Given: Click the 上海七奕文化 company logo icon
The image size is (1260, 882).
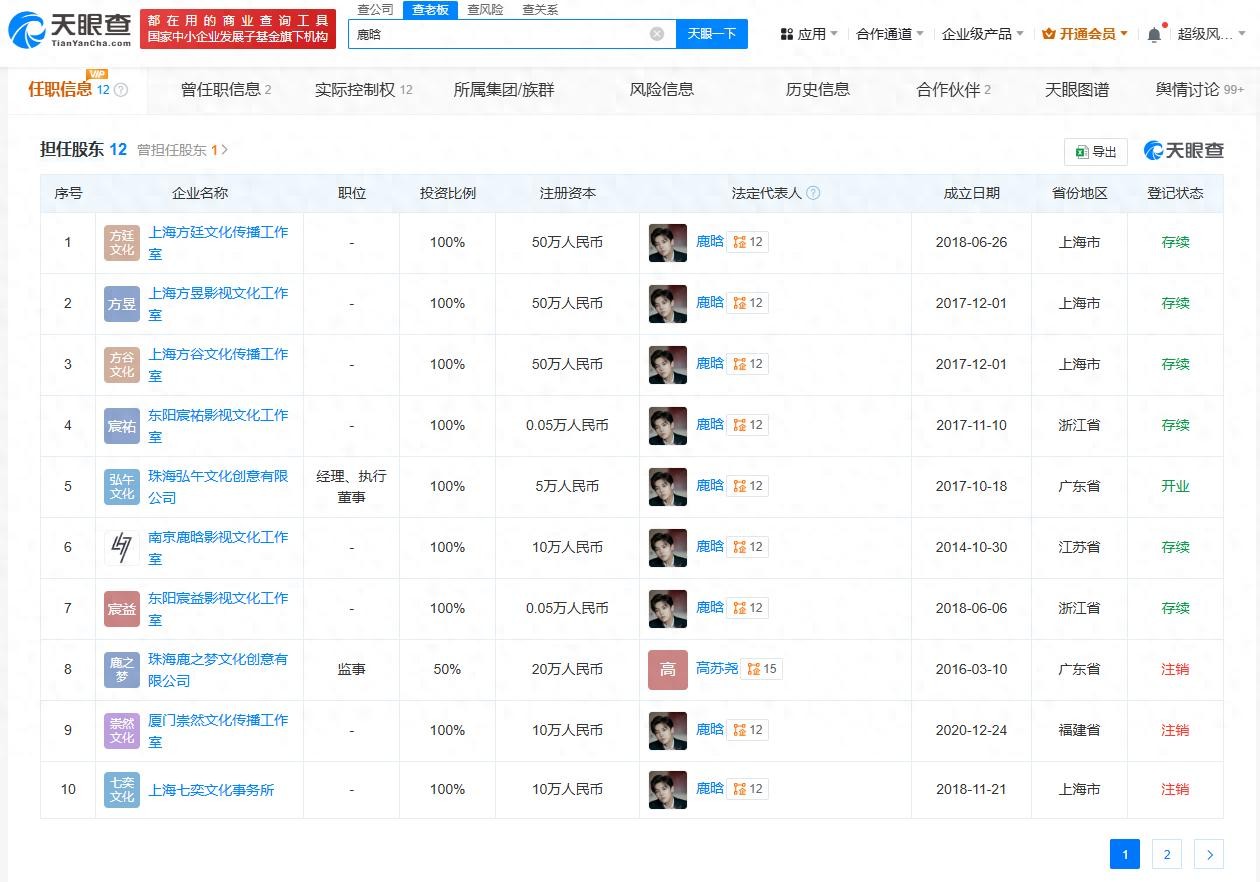Looking at the screenshot, I should click(122, 790).
